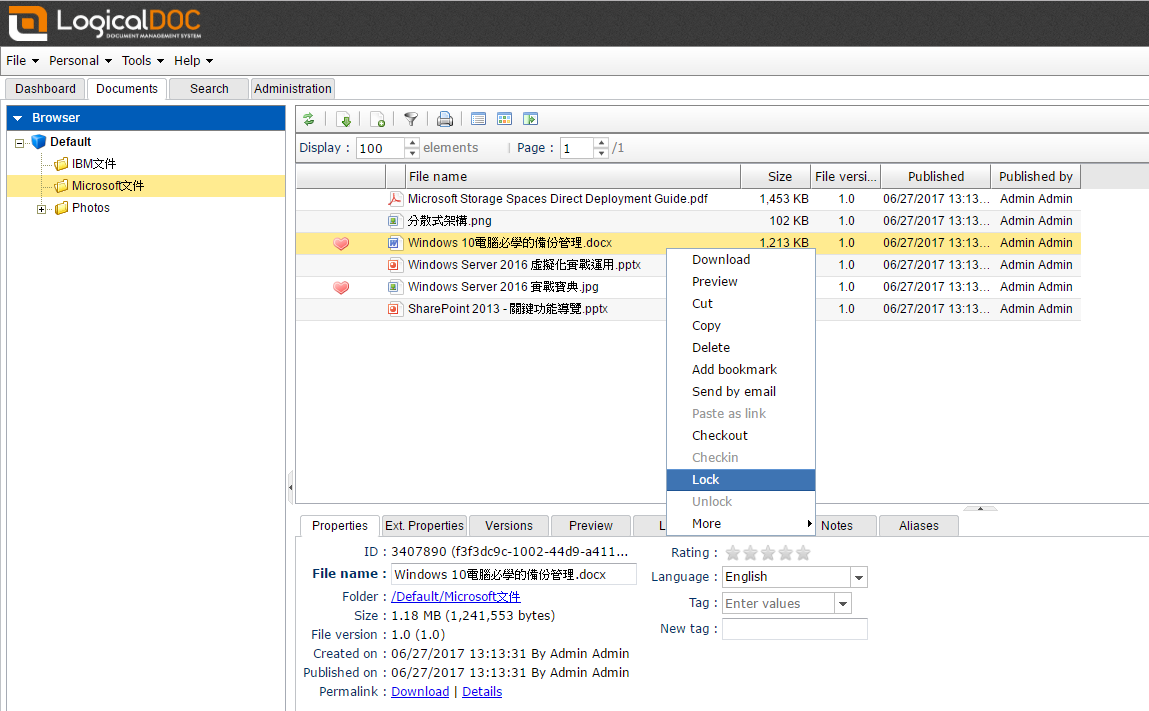Screen dimensions: 1149x711
Task: Click the LogicalDOC logo
Action: click(105, 23)
